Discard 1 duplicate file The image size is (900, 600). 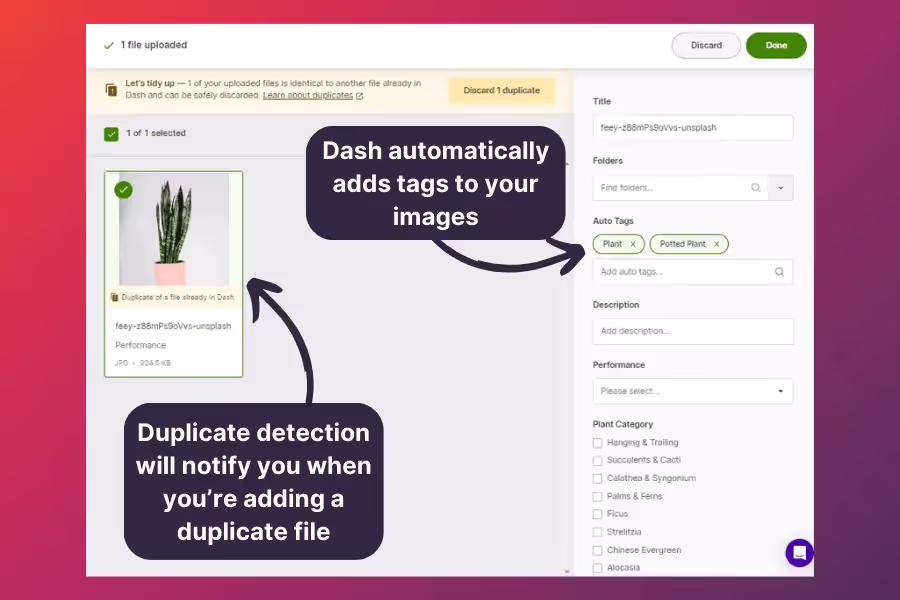pos(502,91)
